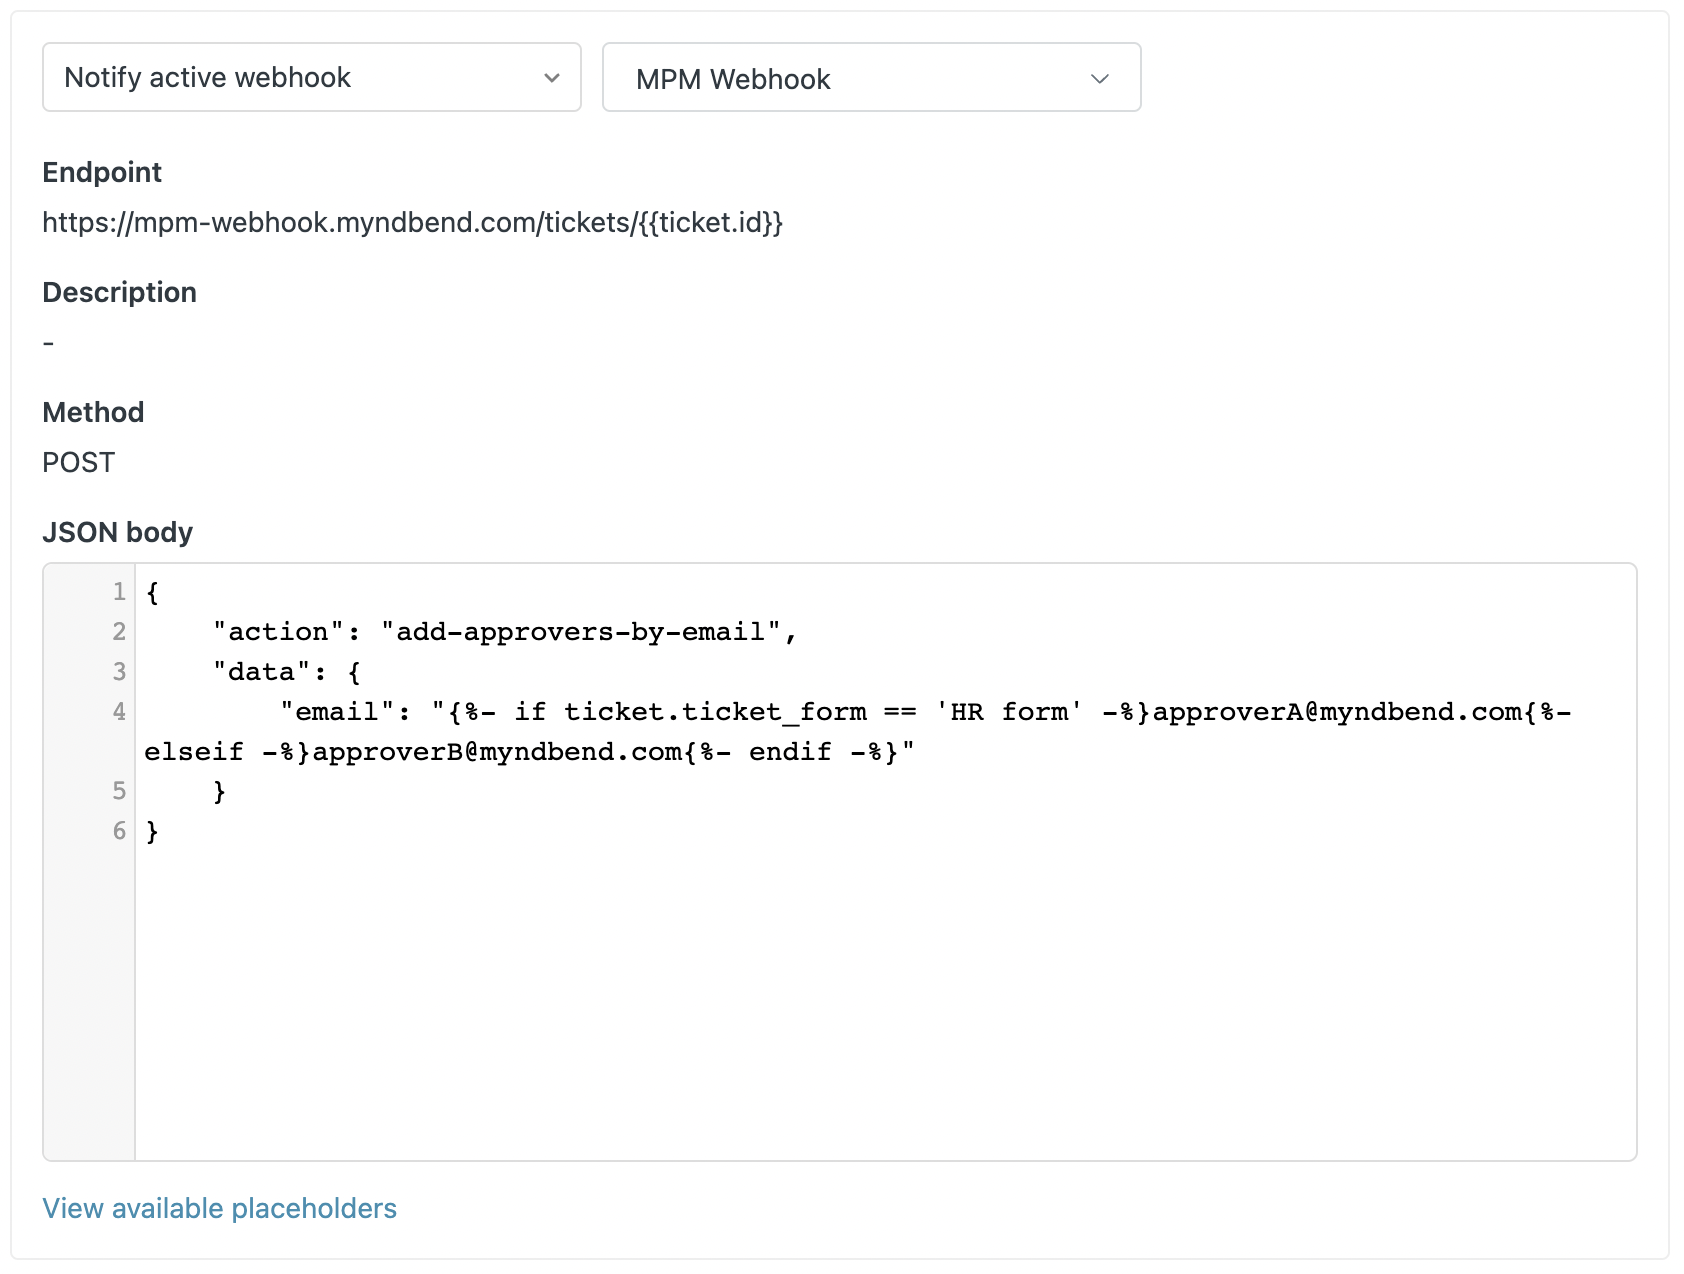Click chevron arrow in MPM Webhook box
The width and height of the screenshot is (1684, 1274).
(x=1100, y=79)
